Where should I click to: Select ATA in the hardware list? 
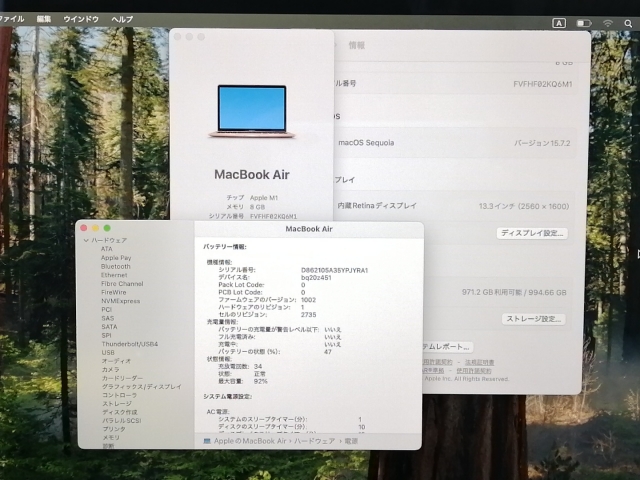tap(107, 249)
